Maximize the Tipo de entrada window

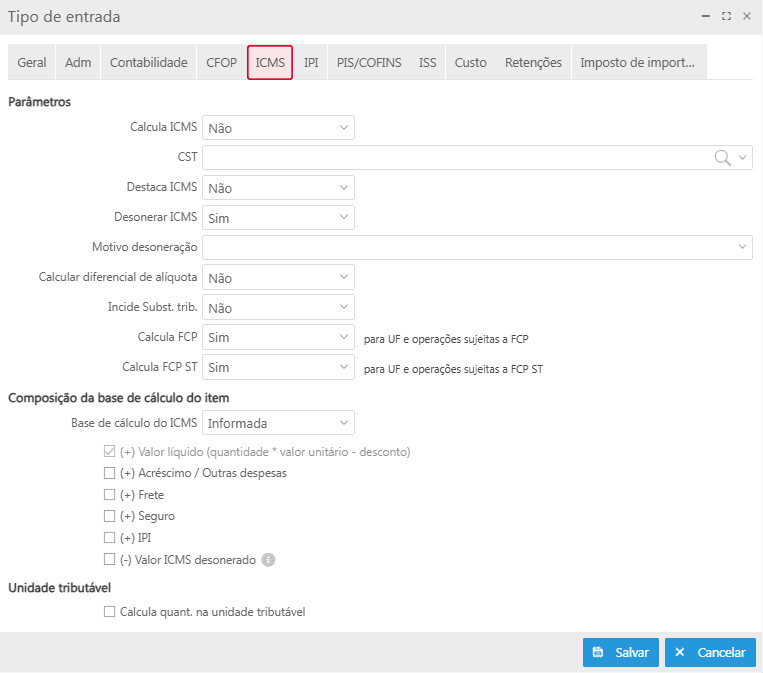pos(726,17)
